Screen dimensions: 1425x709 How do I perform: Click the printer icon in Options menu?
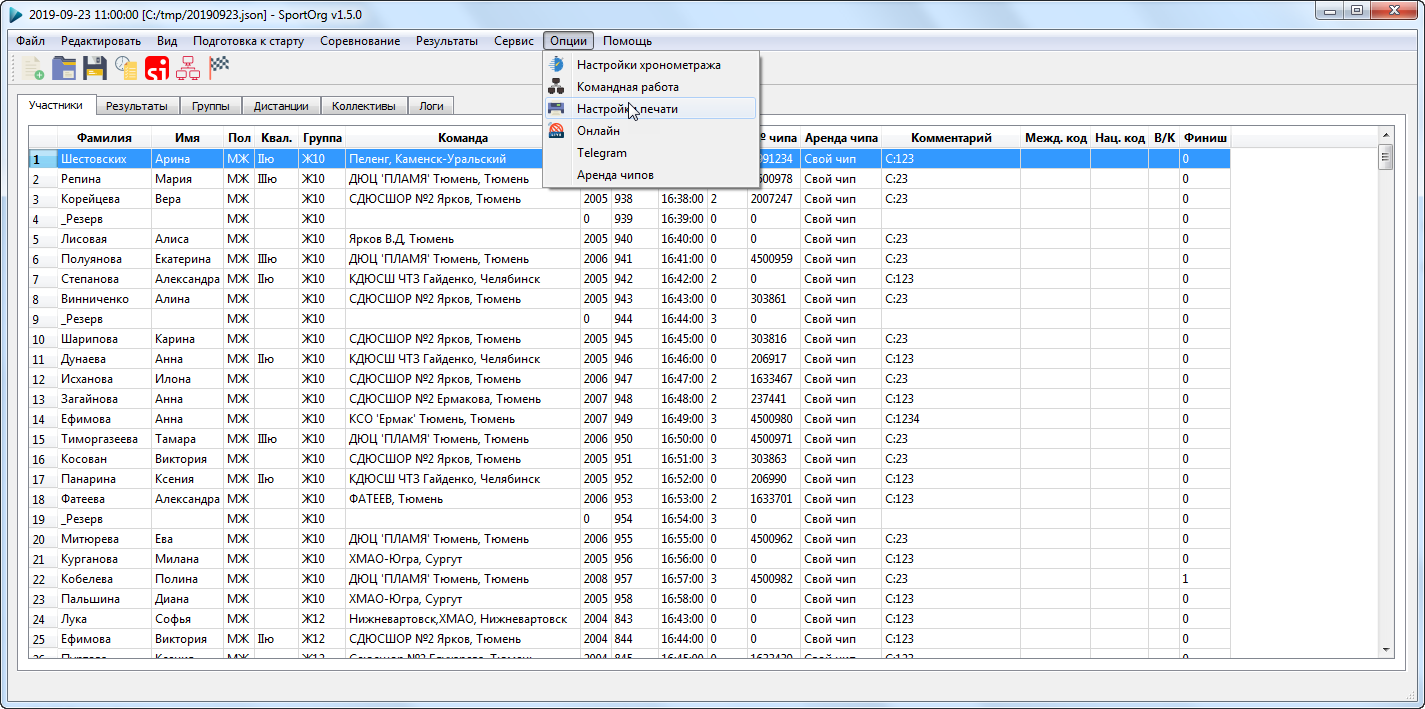557,109
